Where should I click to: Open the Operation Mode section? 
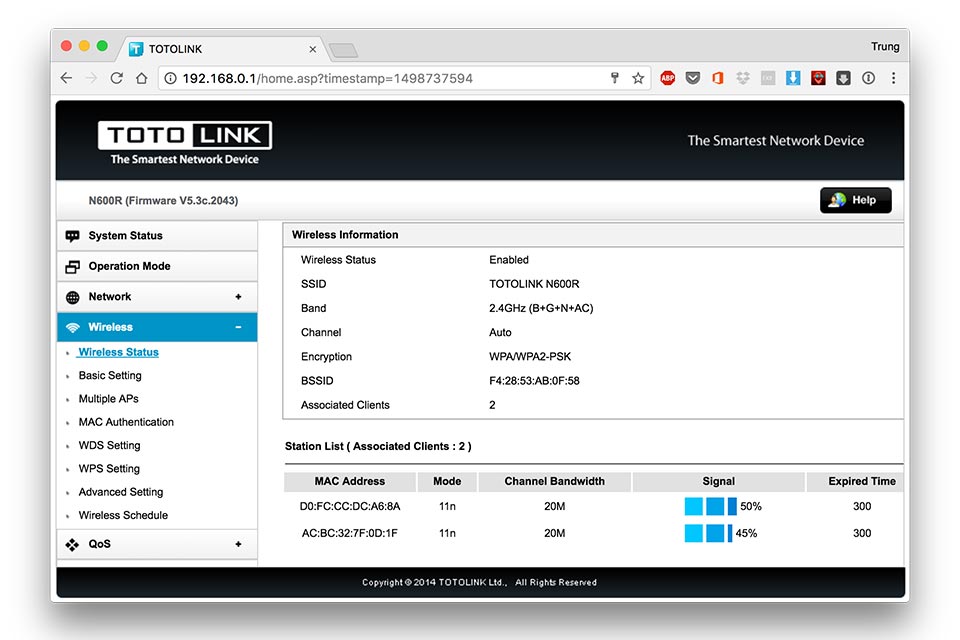[x=157, y=266]
